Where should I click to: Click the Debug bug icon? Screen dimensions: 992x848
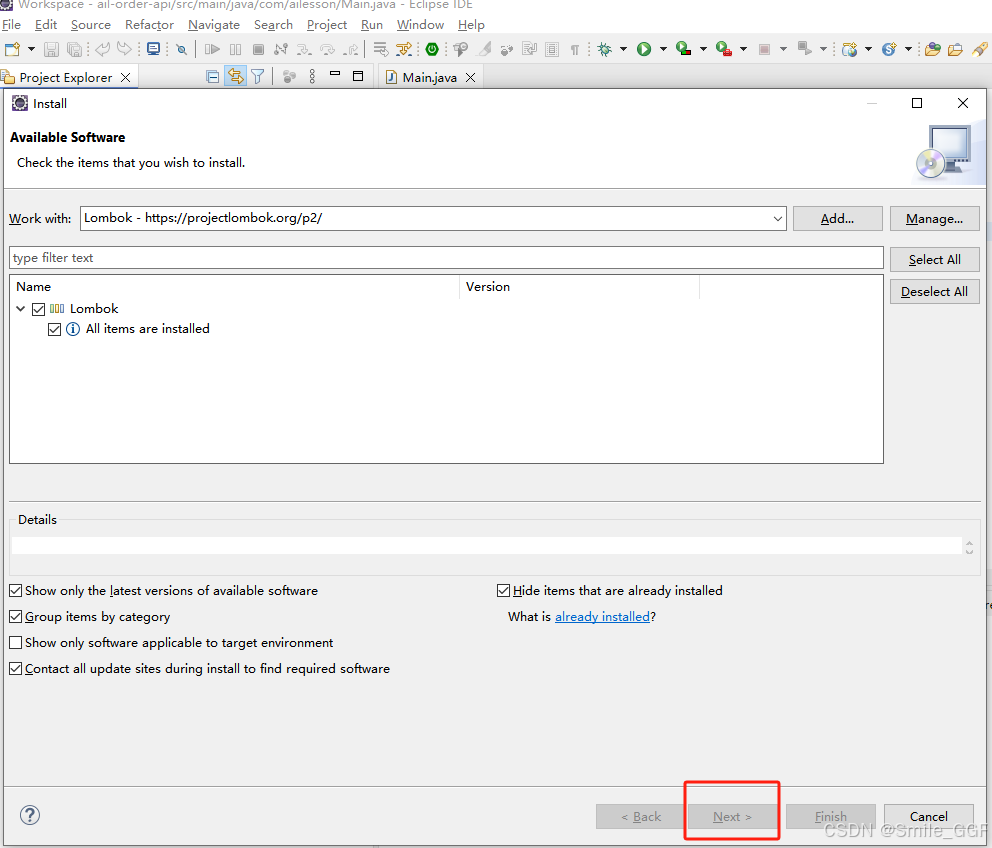(x=605, y=49)
